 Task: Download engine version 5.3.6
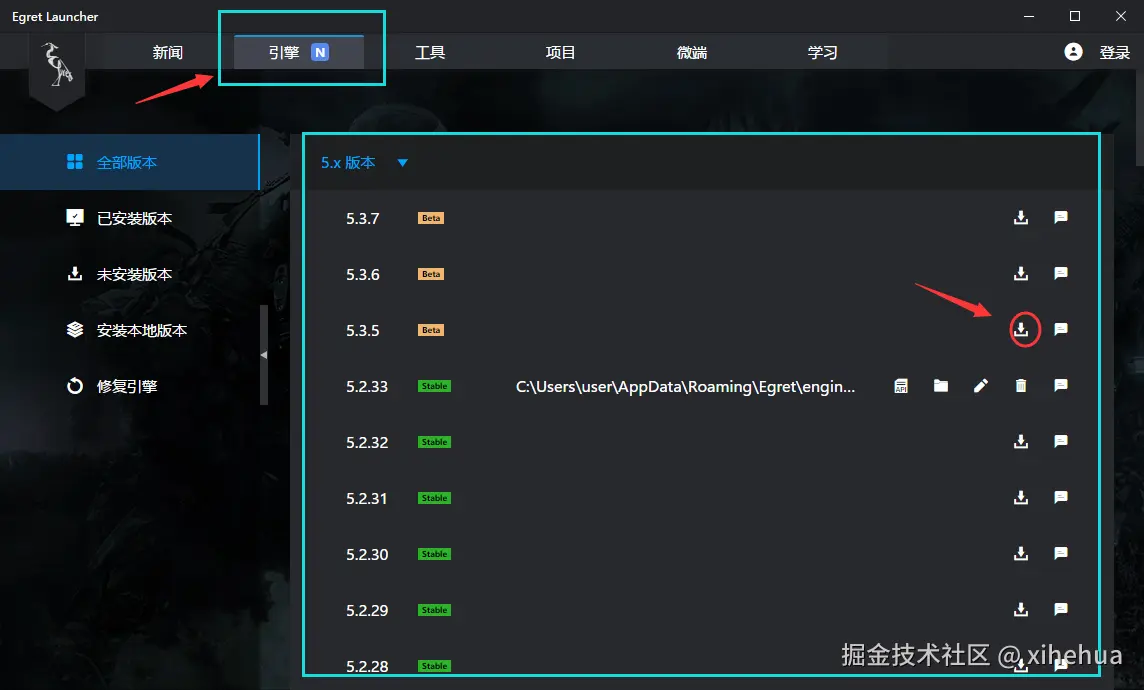click(x=1021, y=274)
